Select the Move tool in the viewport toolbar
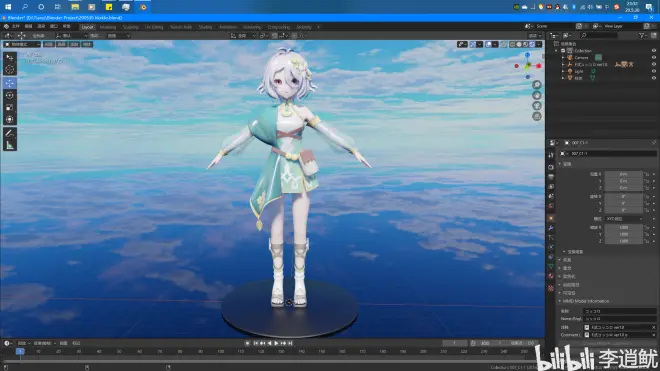Screen dimensions: 660x371 (10, 83)
